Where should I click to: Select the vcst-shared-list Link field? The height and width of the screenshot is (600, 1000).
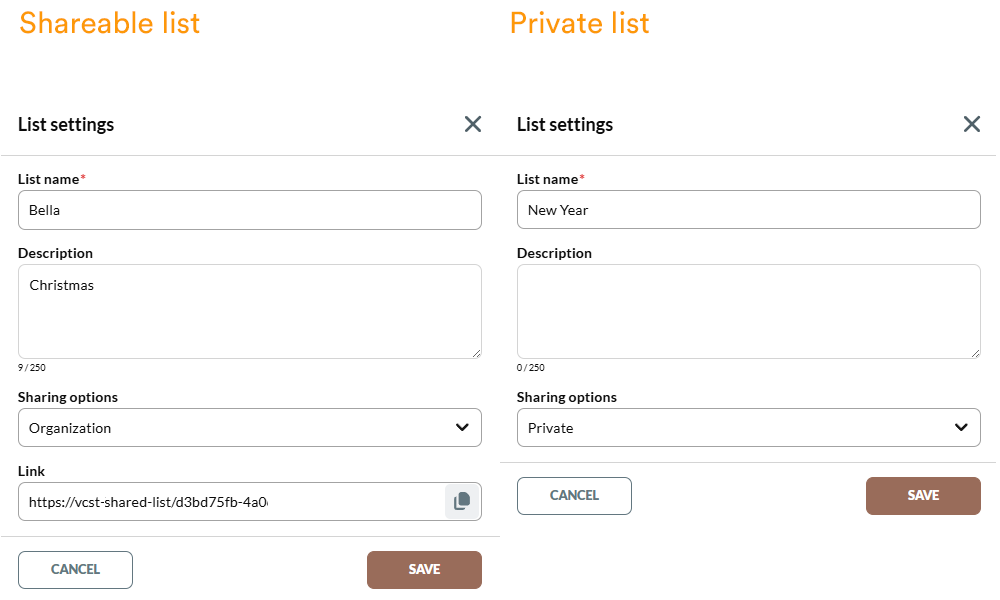(x=230, y=502)
